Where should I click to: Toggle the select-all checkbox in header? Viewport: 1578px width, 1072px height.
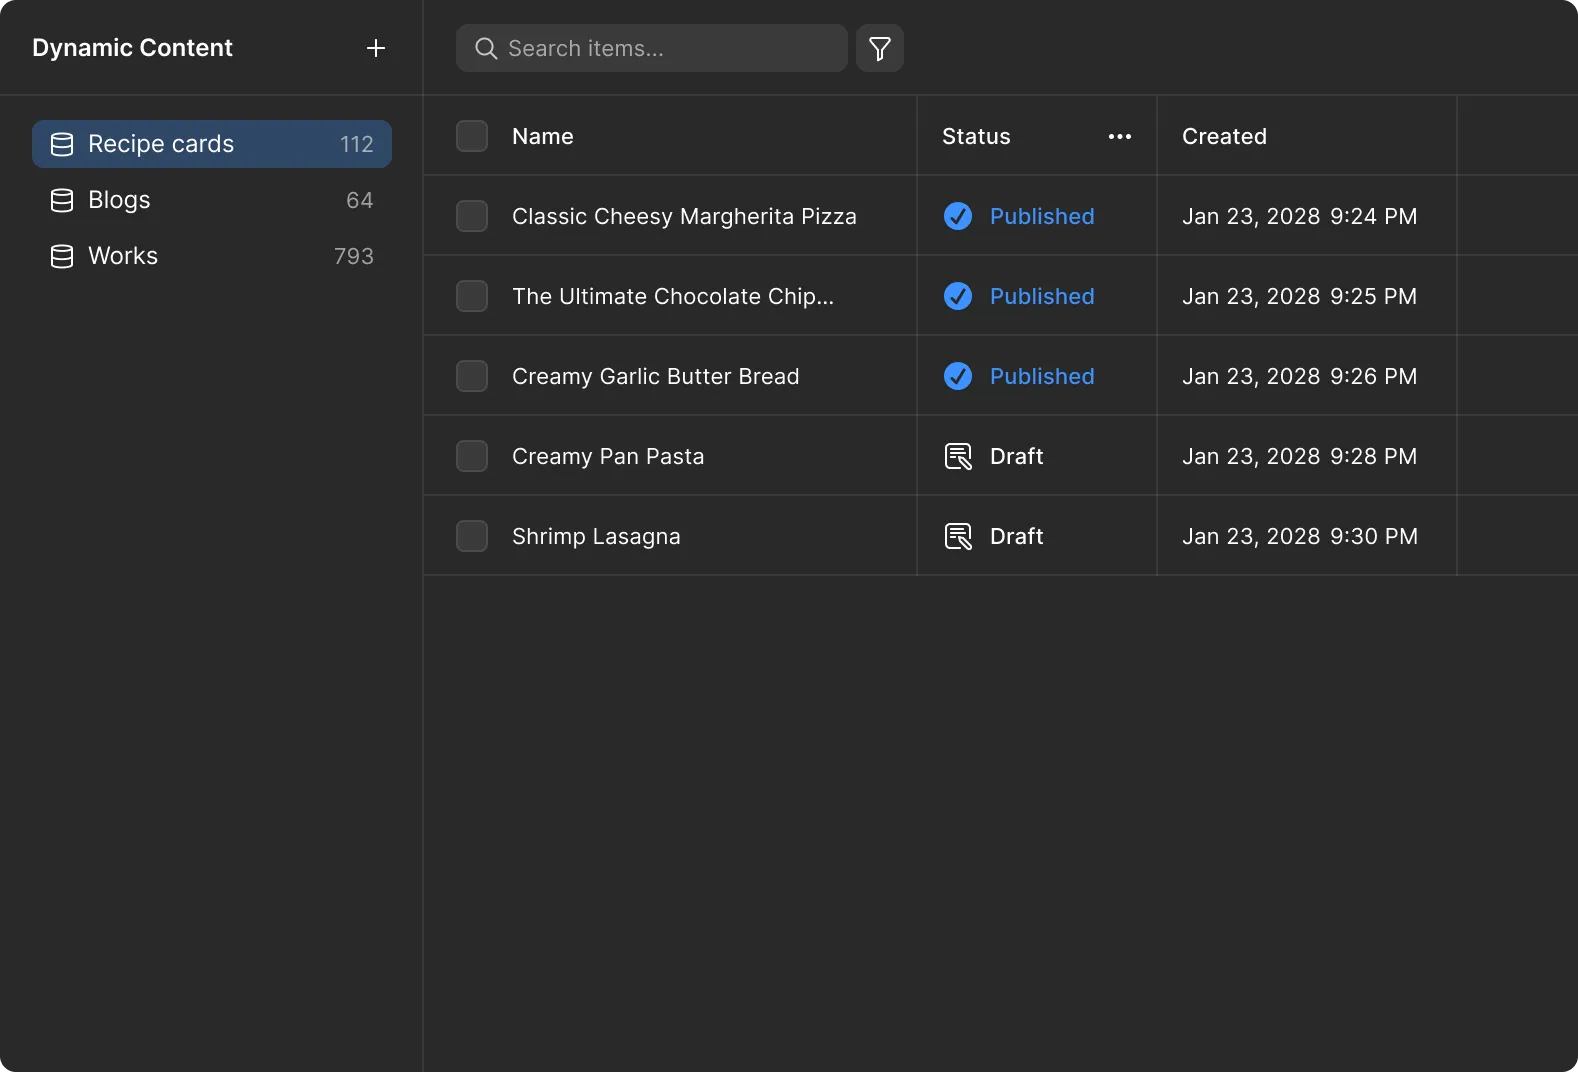(x=472, y=136)
